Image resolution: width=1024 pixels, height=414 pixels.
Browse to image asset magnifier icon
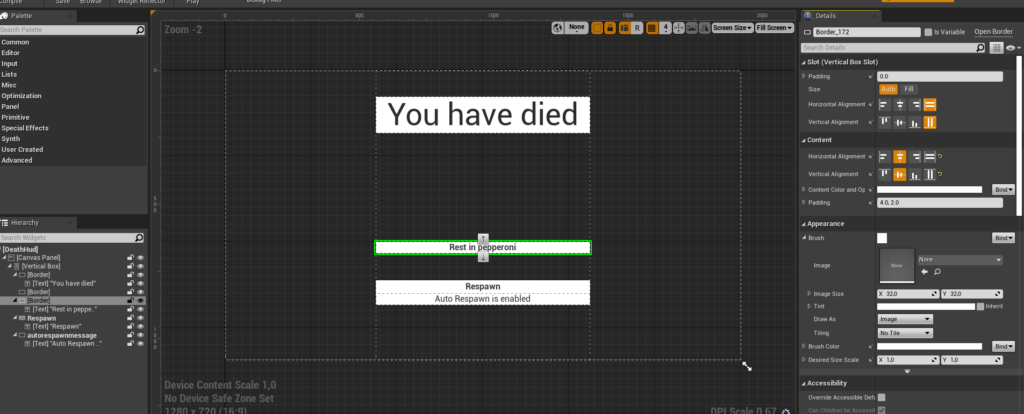tap(937, 271)
